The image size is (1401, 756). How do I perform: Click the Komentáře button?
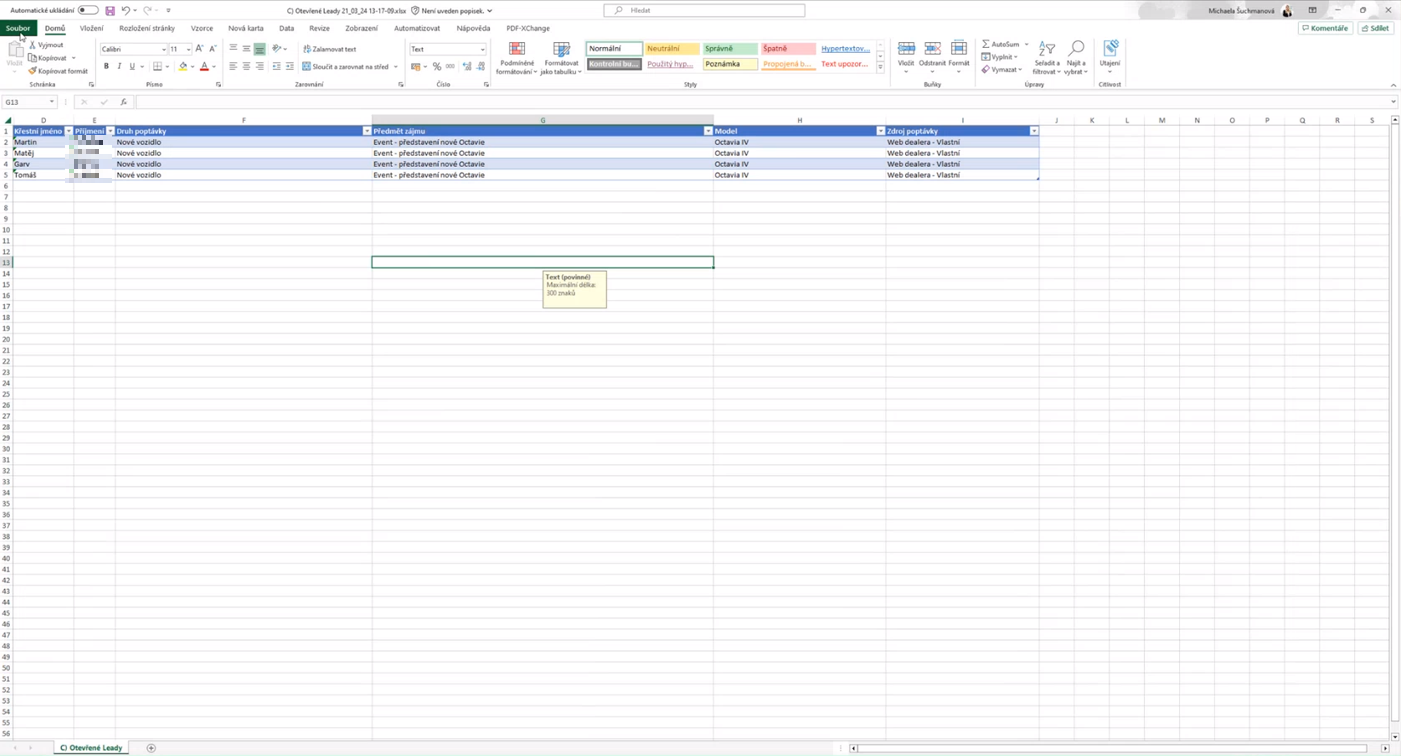point(1325,28)
